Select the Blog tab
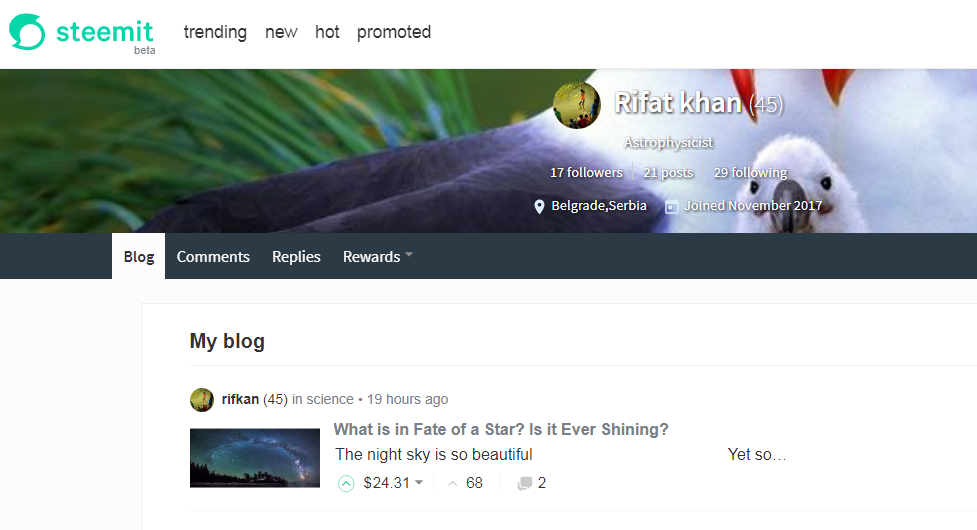The width and height of the screenshot is (977, 530). (x=139, y=256)
